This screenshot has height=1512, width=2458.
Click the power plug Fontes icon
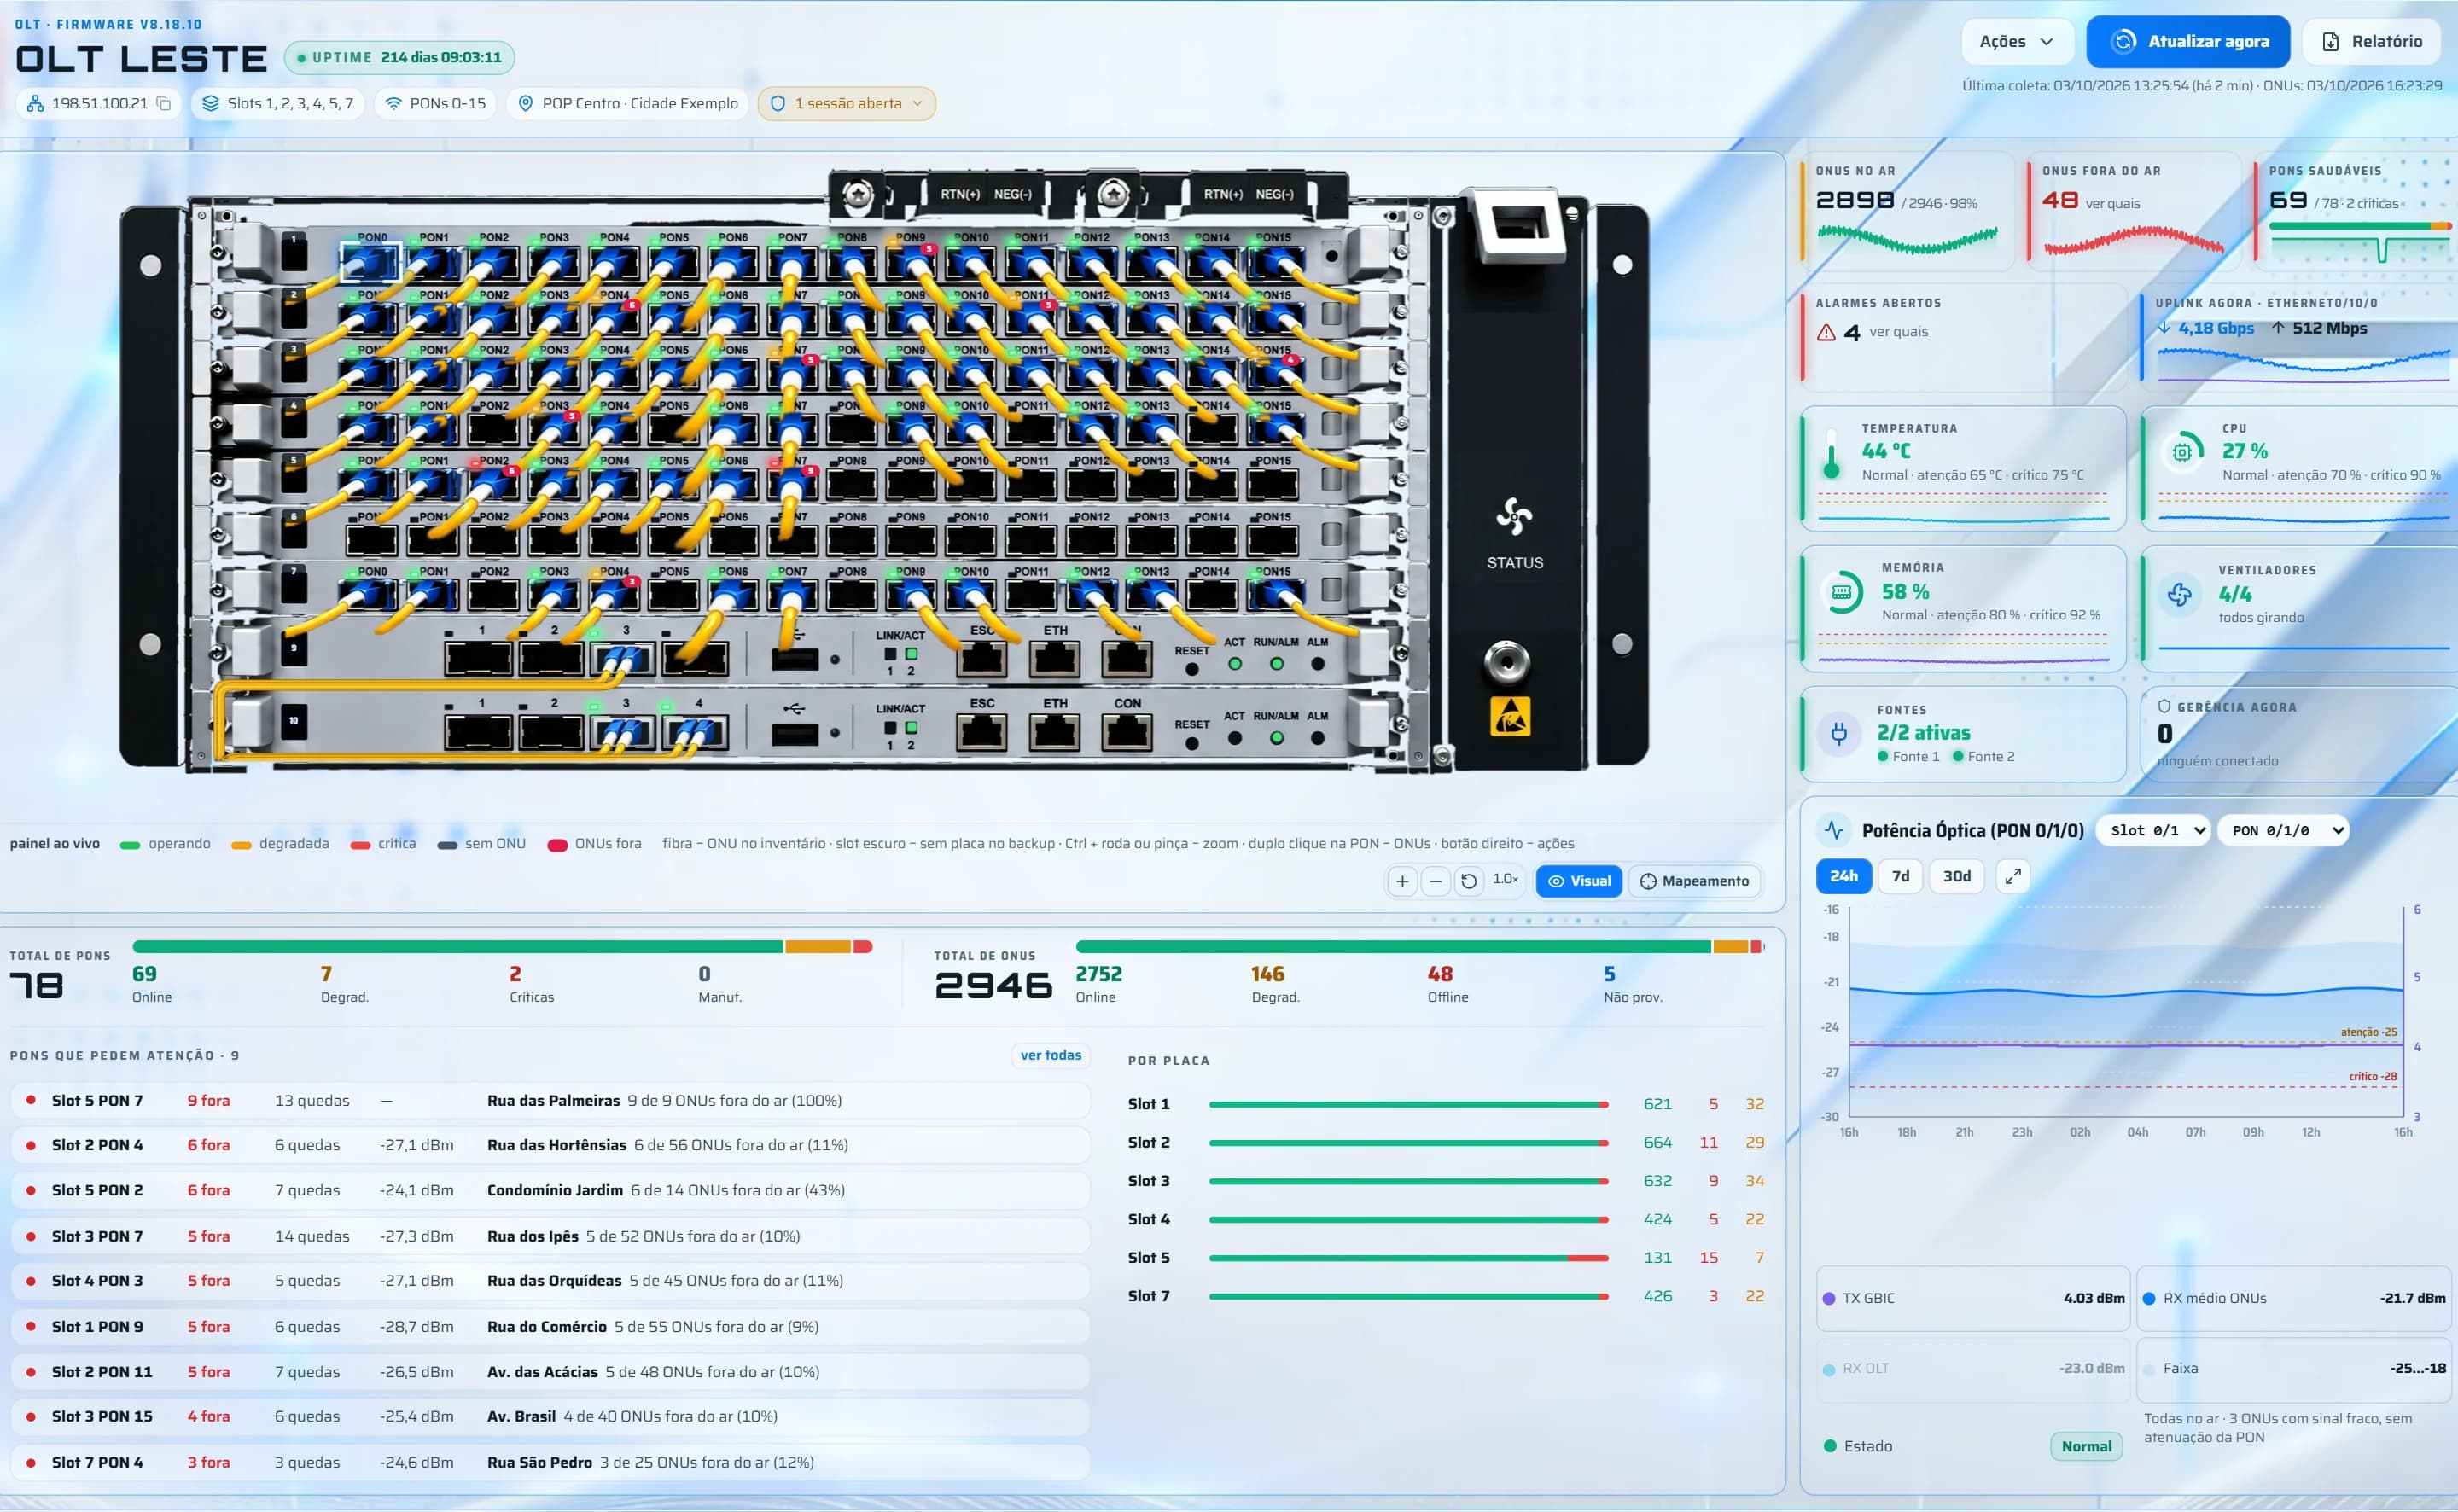pos(1838,733)
